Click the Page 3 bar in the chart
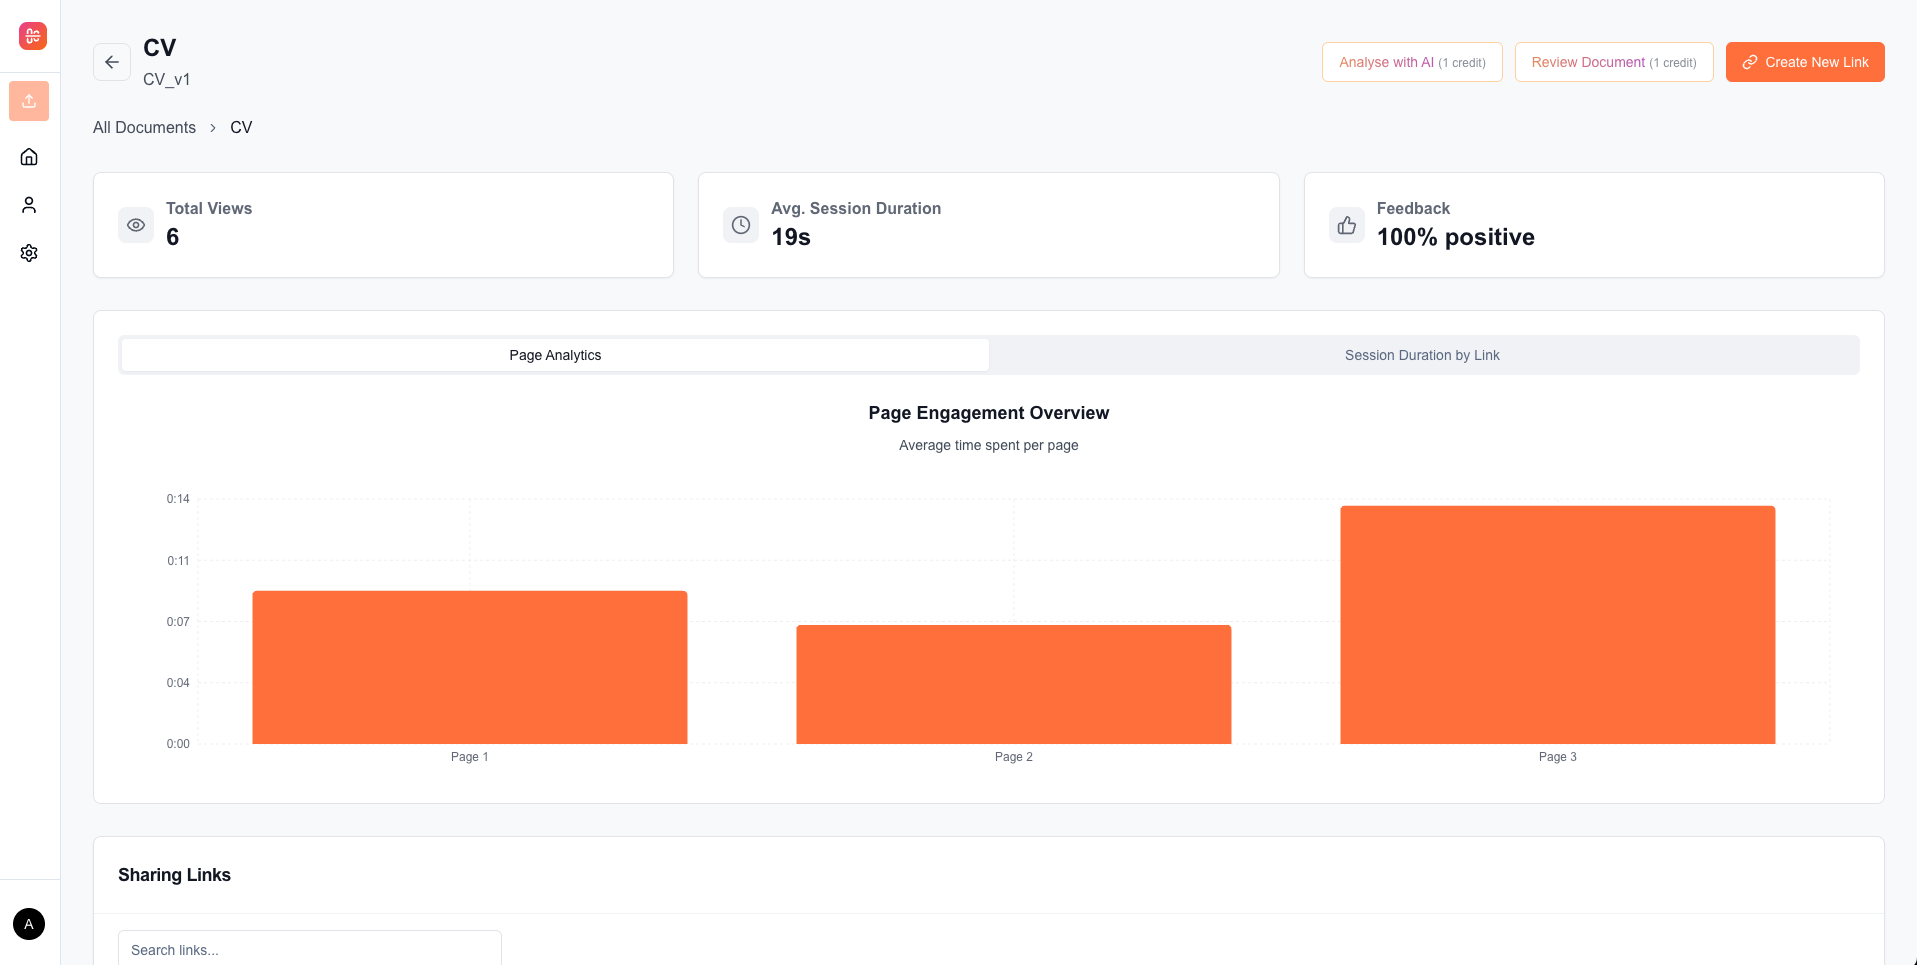The image size is (1917, 965). point(1557,625)
